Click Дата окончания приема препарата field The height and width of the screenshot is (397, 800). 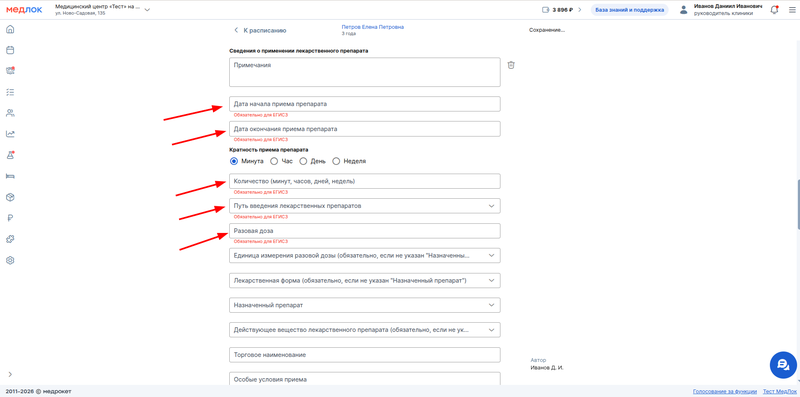[x=365, y=129]
